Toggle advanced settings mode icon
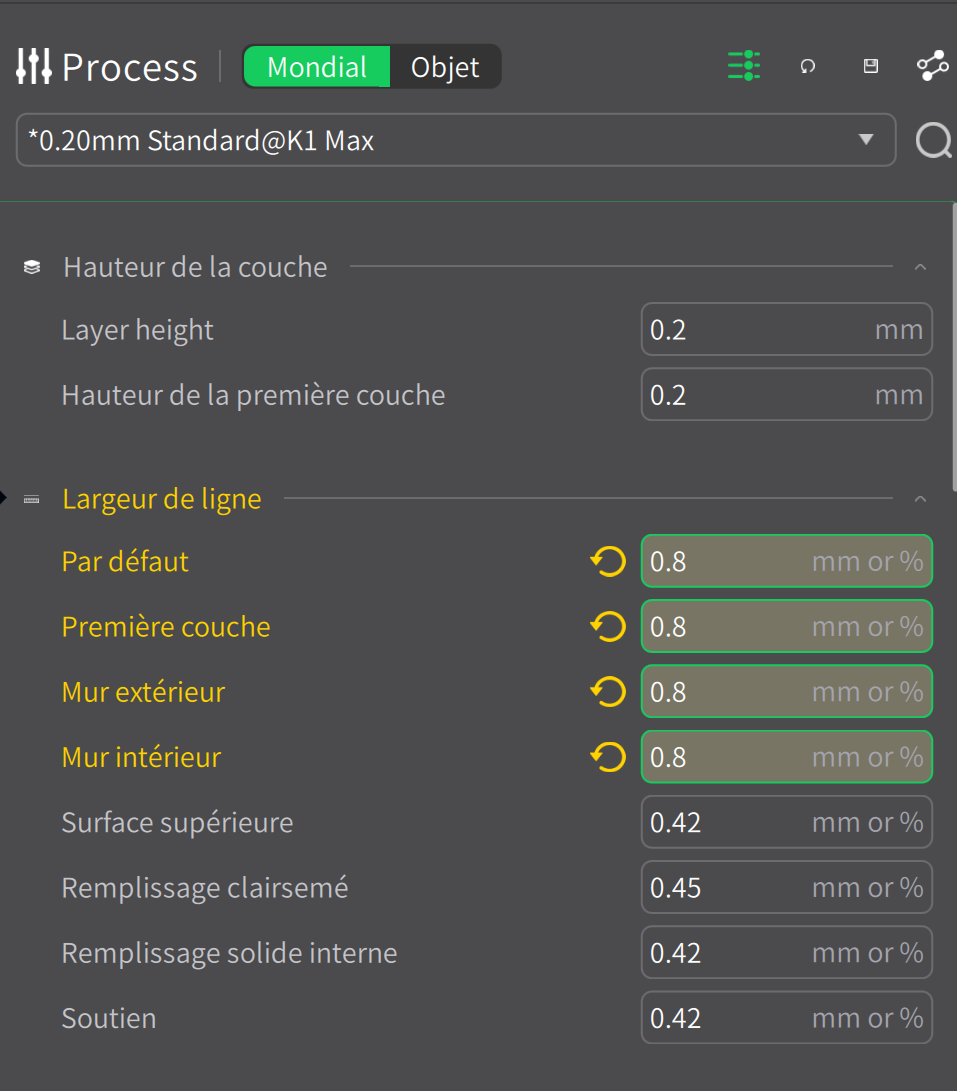This screenshot has height=1091, width=957. (x=743, y=66)
